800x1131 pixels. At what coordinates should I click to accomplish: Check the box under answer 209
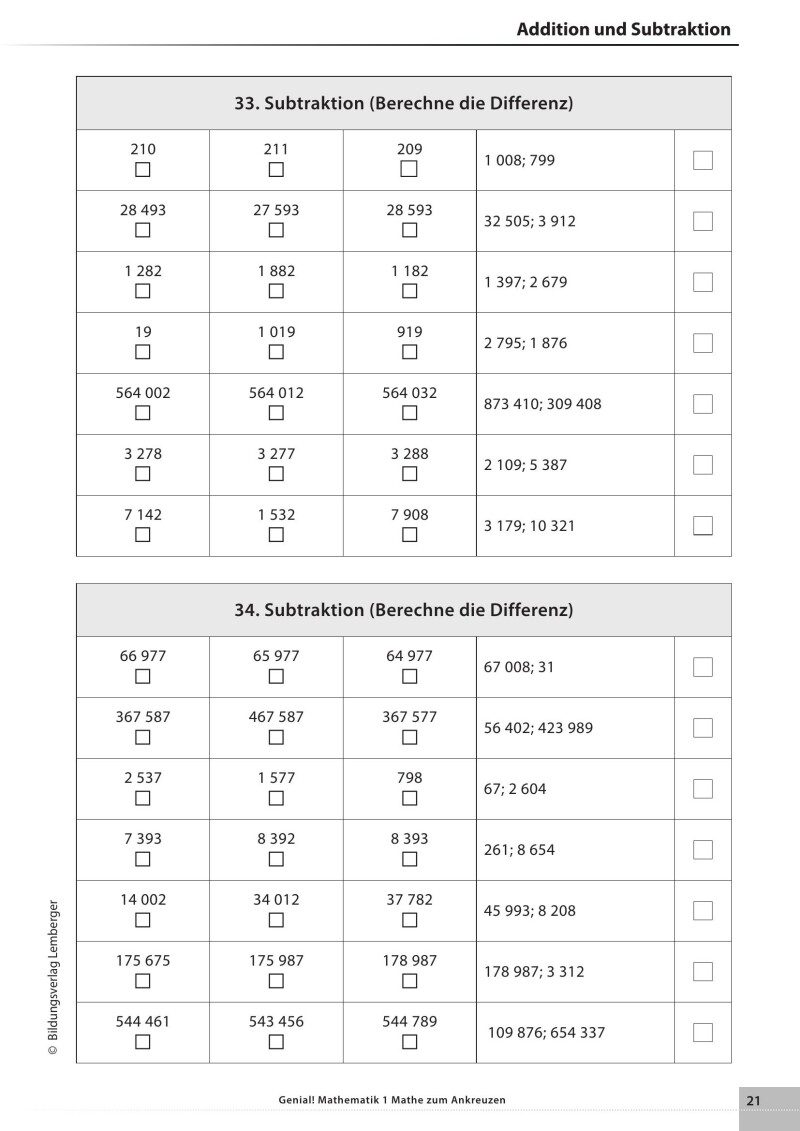pos(409,169)
